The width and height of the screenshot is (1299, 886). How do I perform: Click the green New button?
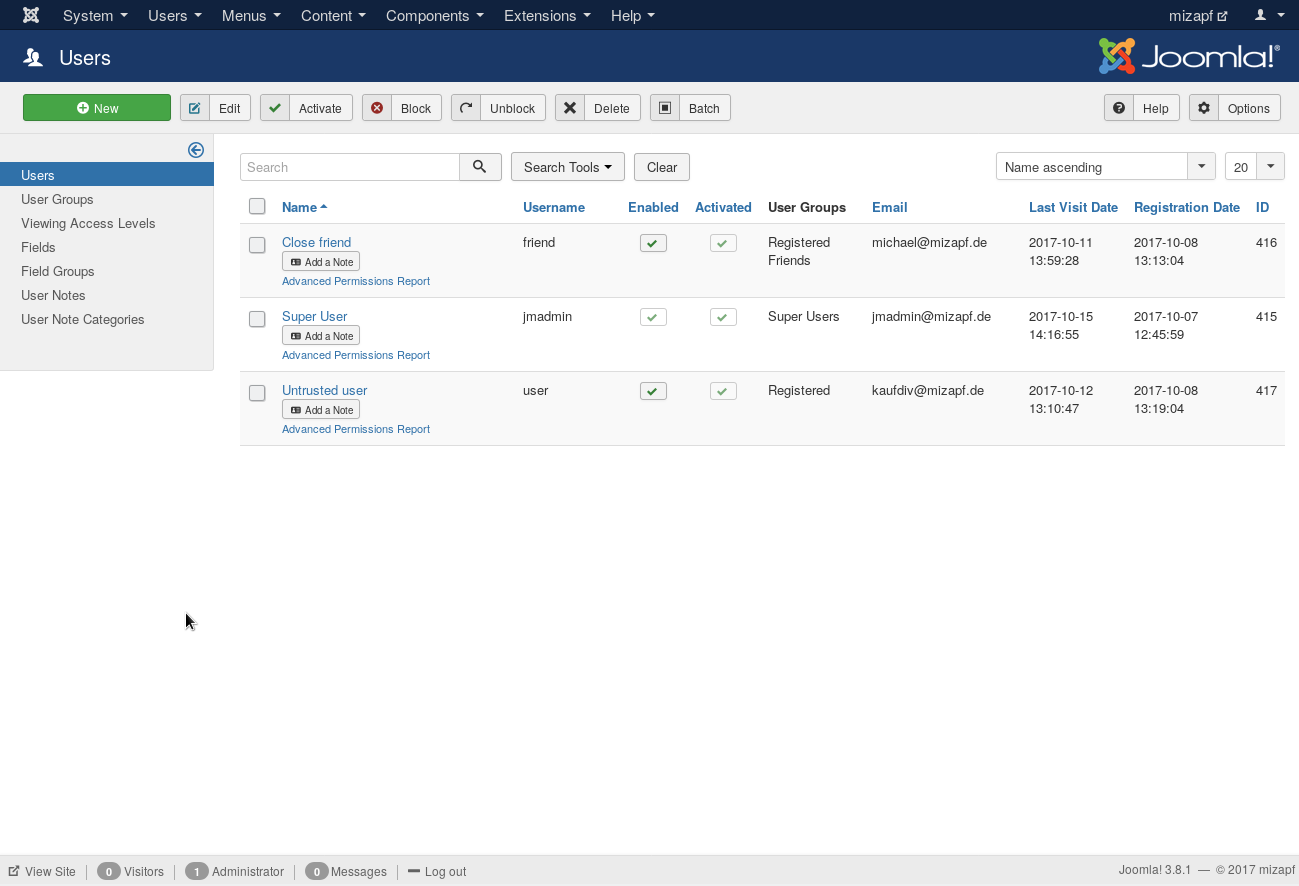[x=97, y=108]
